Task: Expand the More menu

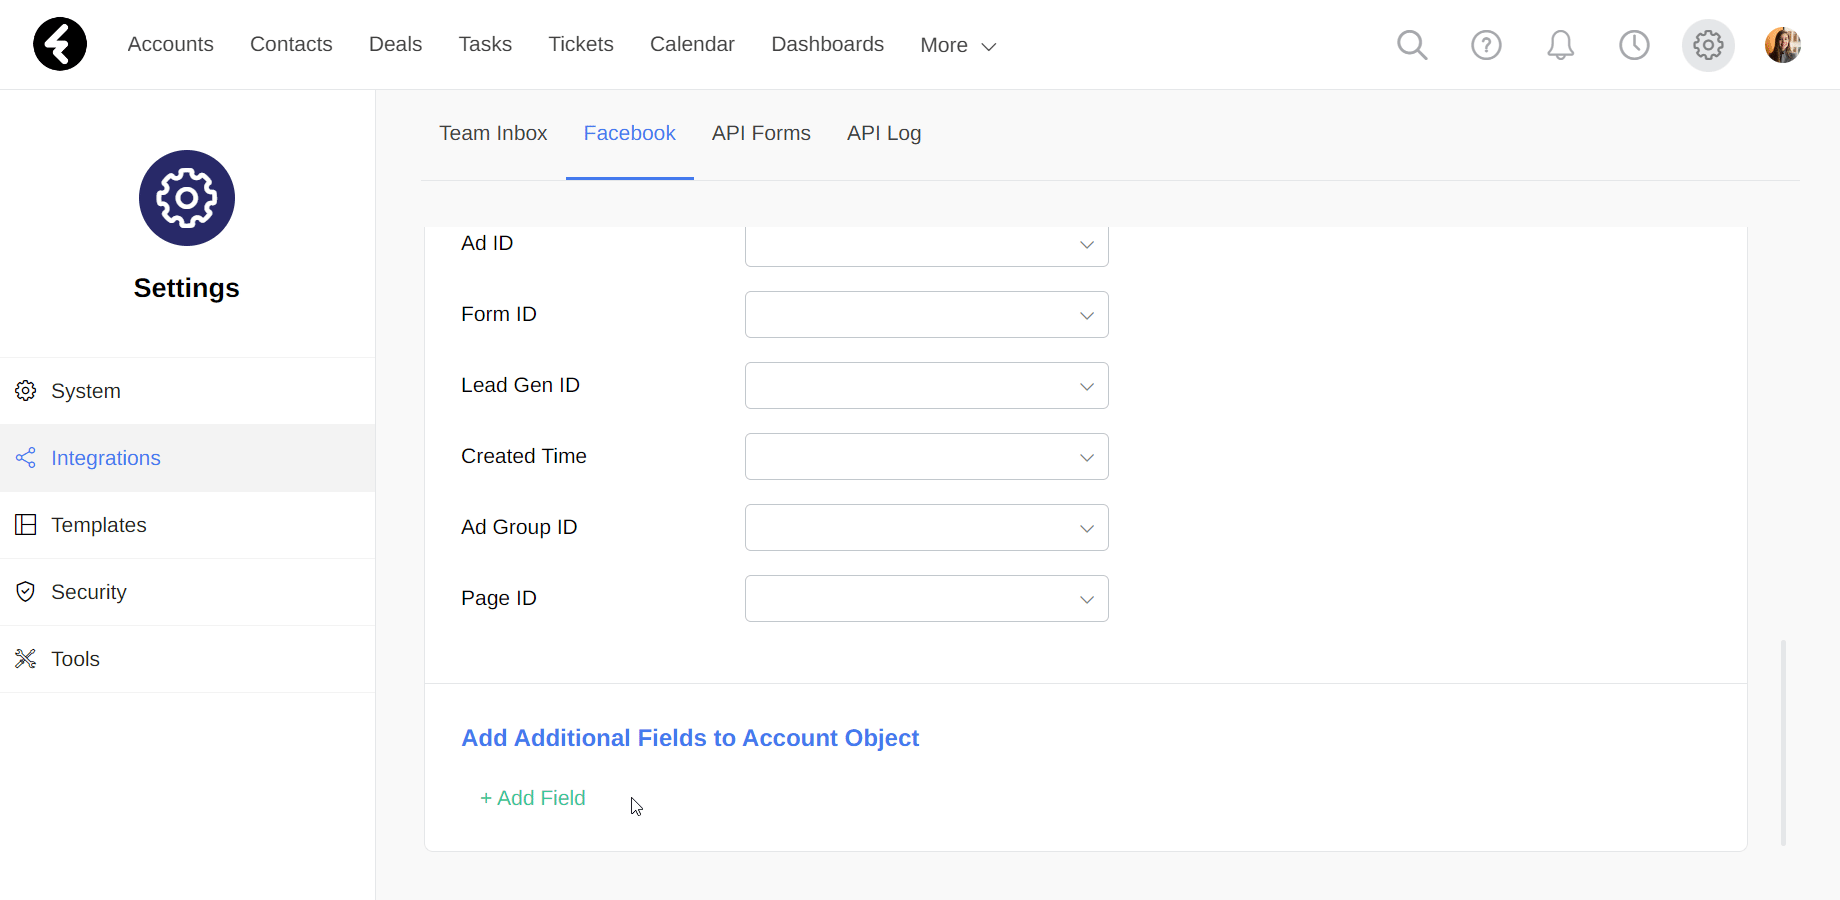Action: click(x=958, y=45)
